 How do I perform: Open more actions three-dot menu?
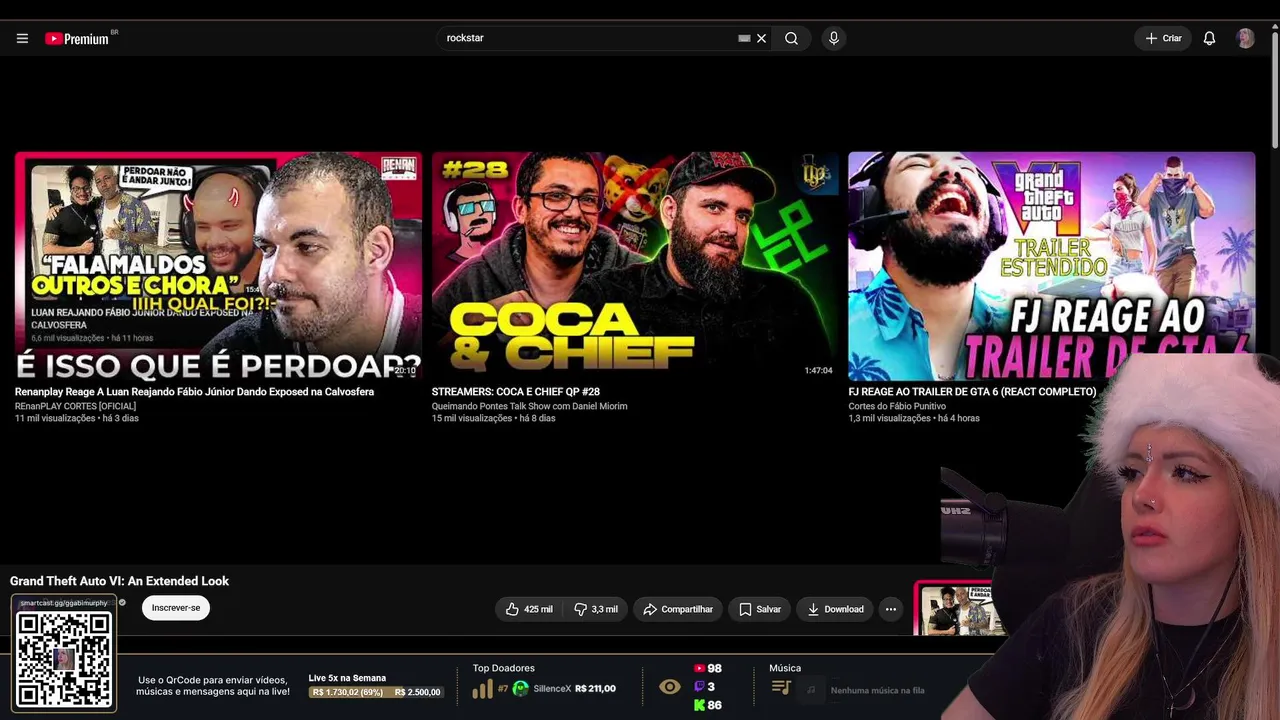point(891,609)
